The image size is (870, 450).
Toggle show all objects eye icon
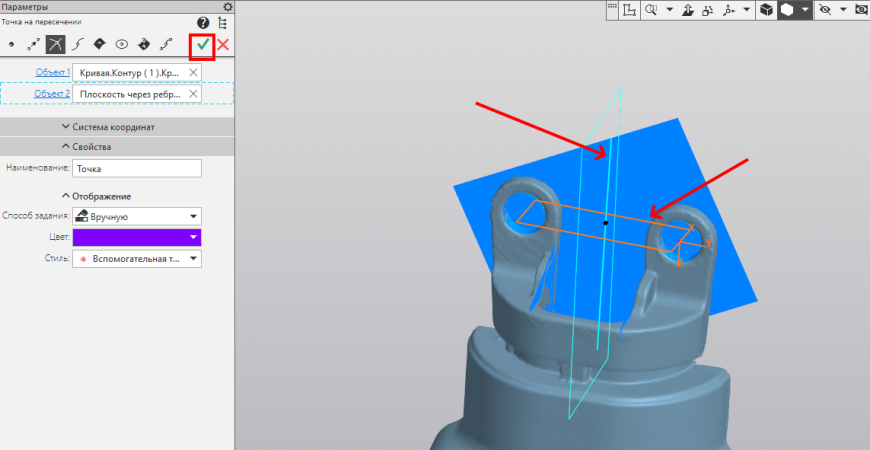pyautogui.click(x=861, y=9)
